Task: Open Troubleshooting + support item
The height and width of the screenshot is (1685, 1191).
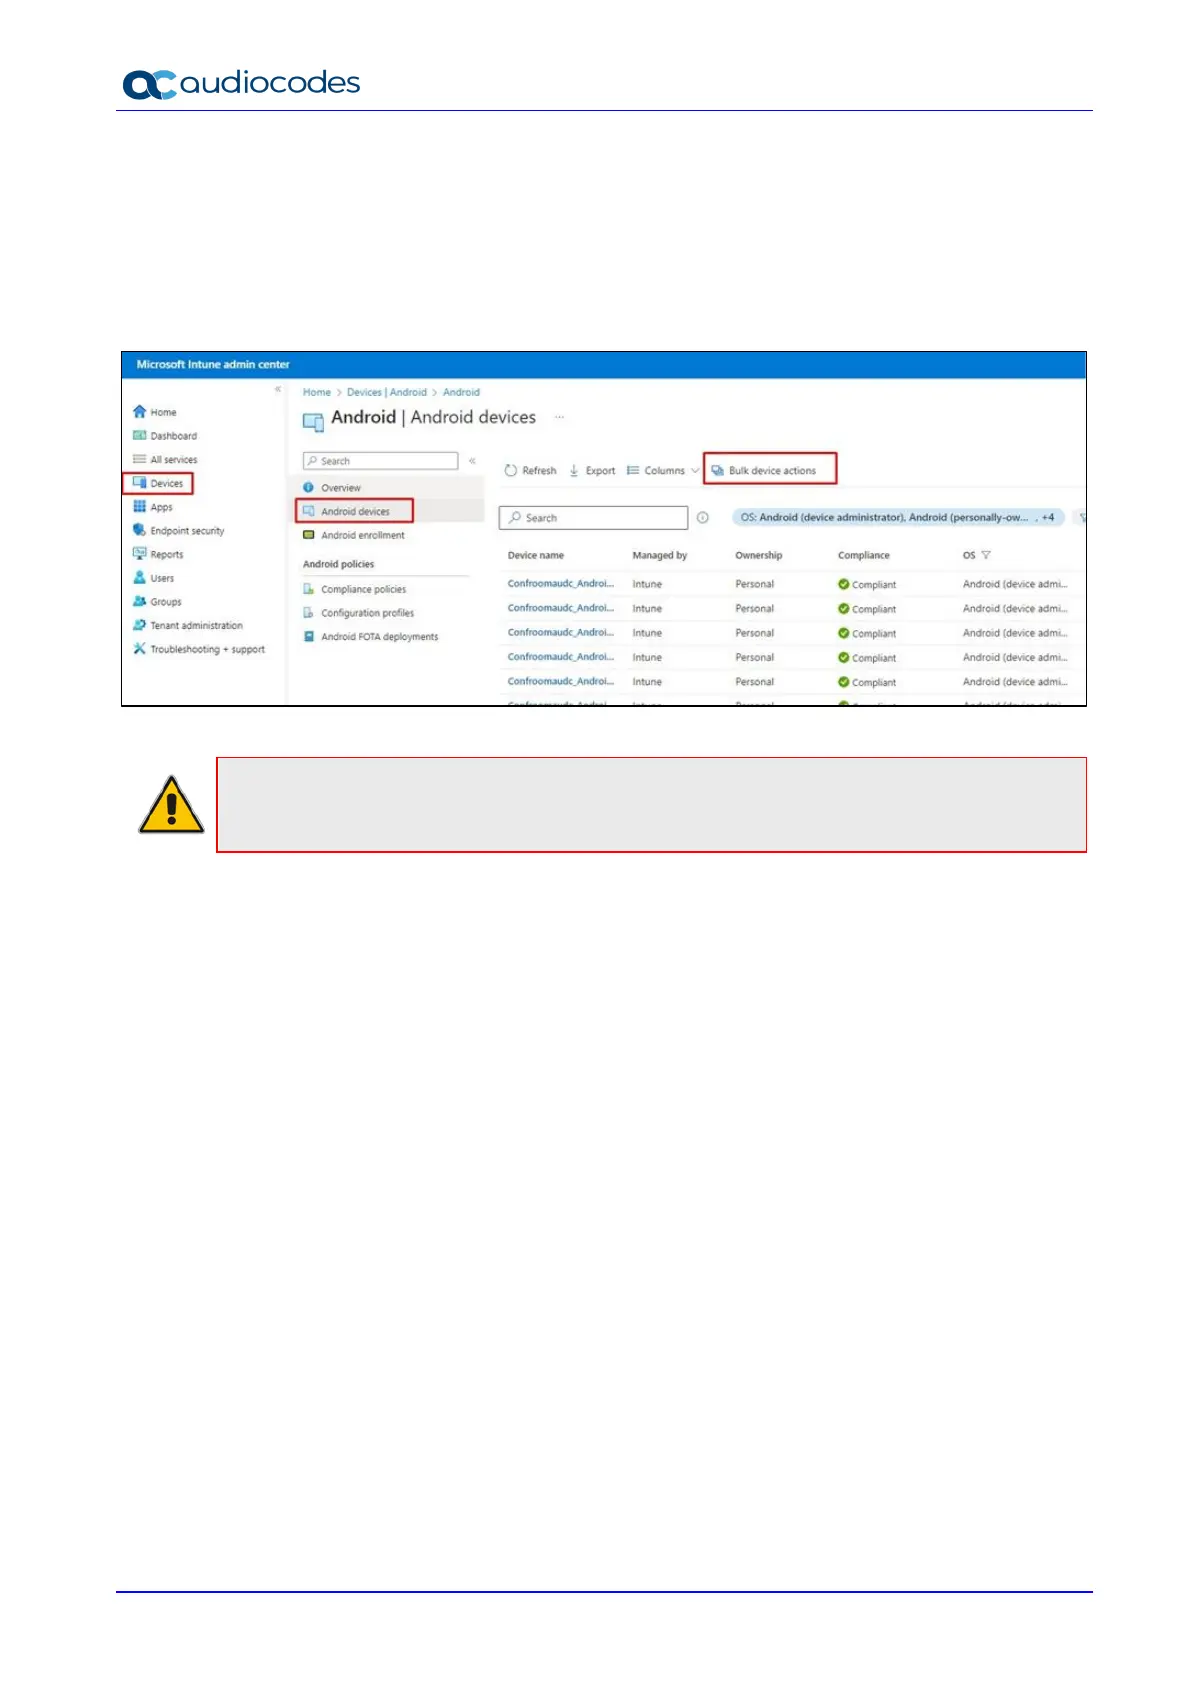Action: coord(199,649)
